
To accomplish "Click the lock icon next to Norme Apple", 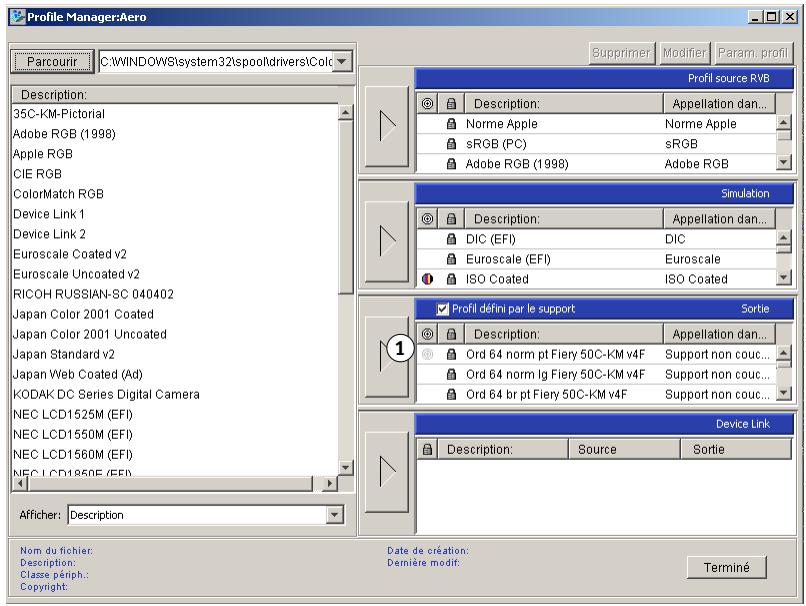I will [x=451, y=124].
